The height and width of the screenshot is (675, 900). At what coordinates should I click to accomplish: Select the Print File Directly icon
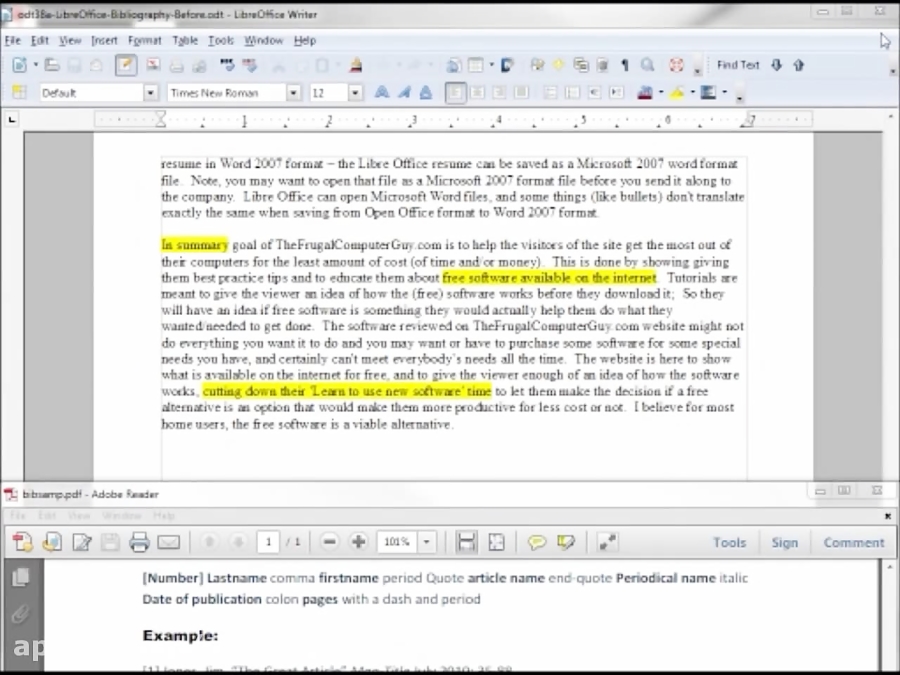[176, 64]
